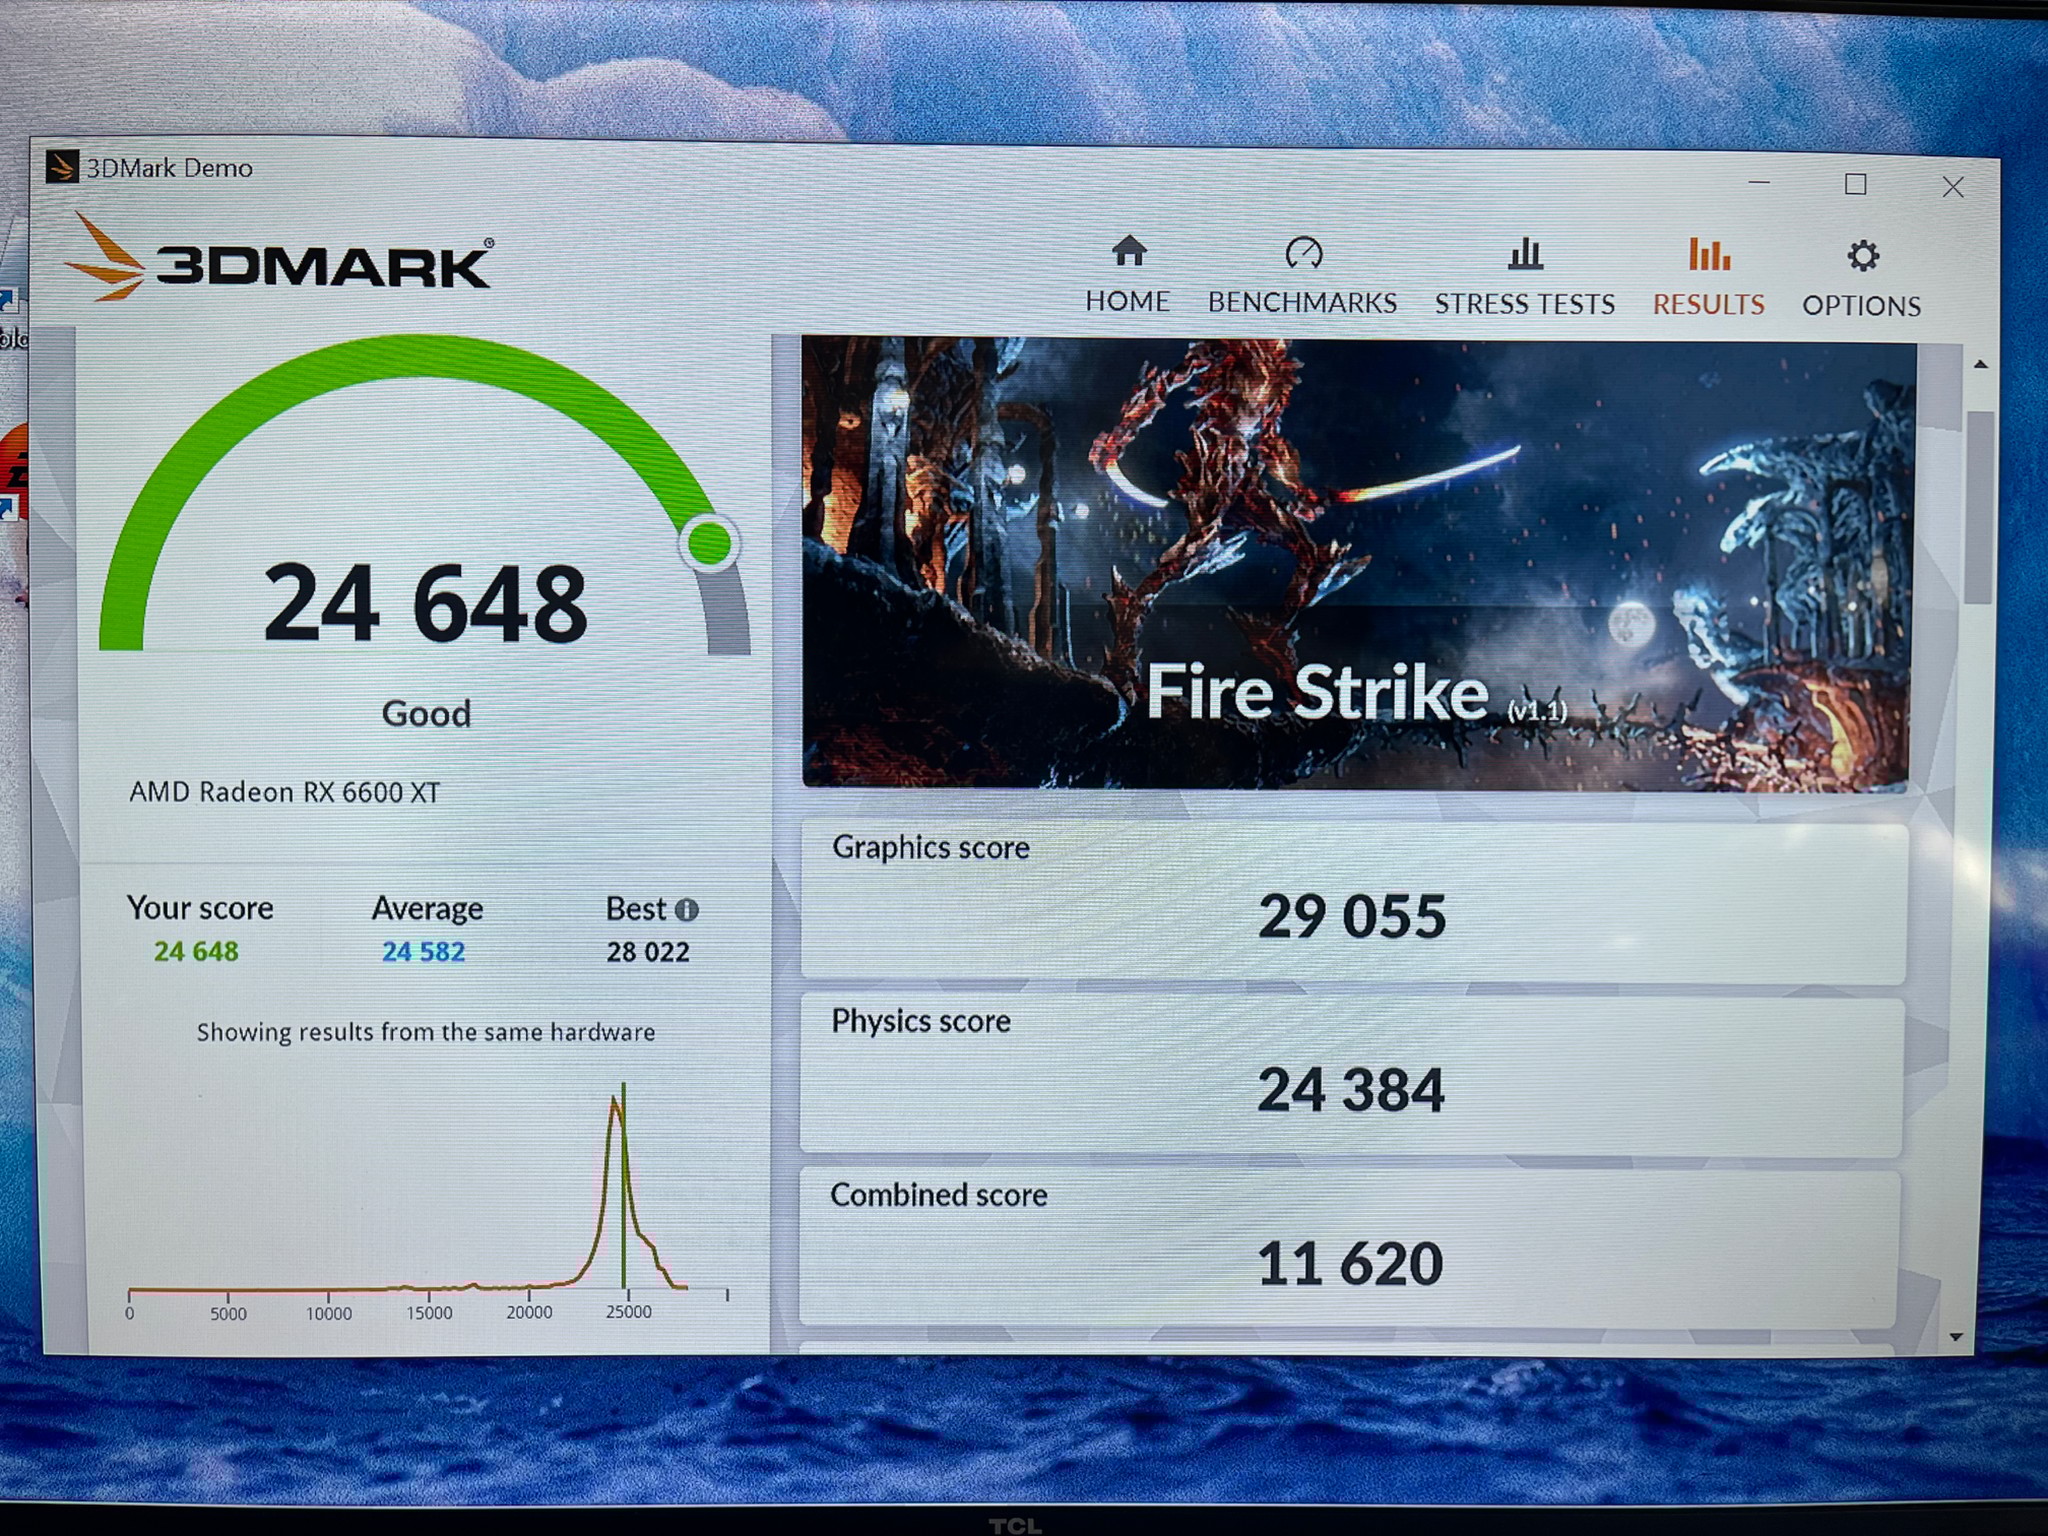Click the info icon next to Best
2048x1536 pixels.
coord(687,910)
